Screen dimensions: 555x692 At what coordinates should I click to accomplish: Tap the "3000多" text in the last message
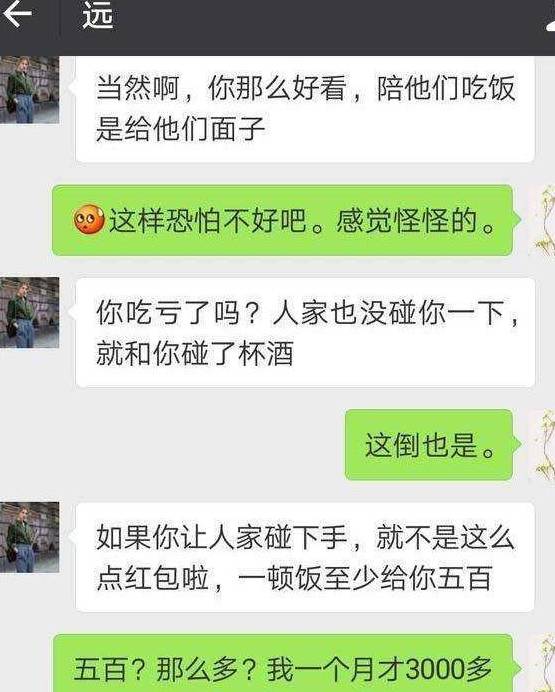point(448,669)
